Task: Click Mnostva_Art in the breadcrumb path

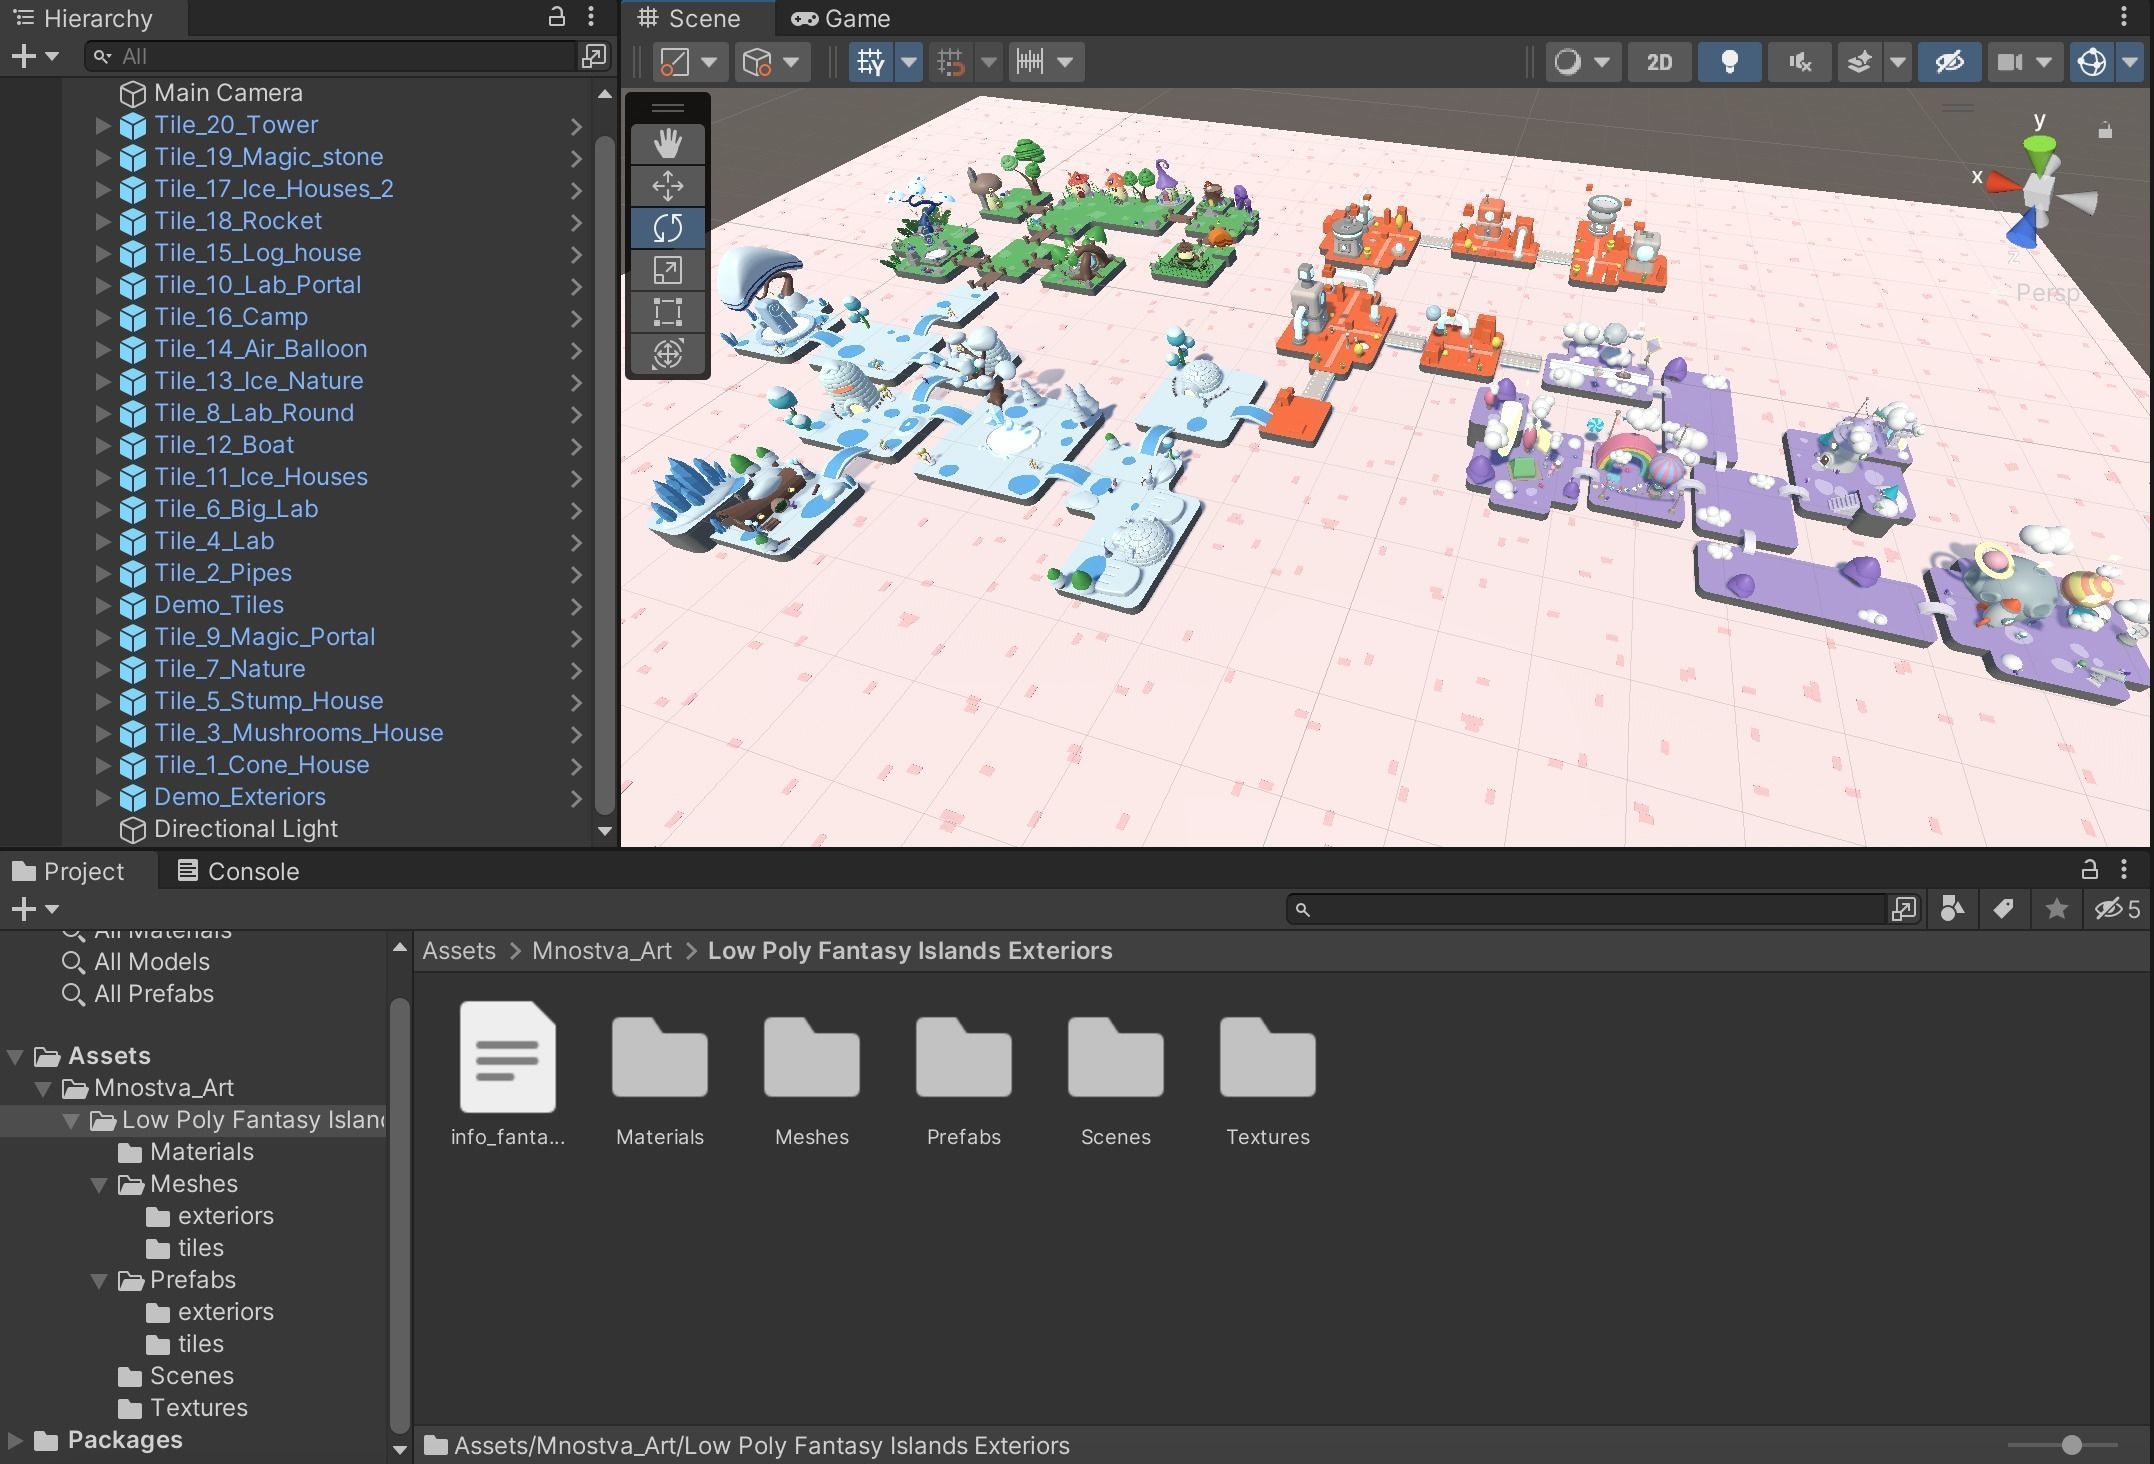Action: [x=601, y=951]
